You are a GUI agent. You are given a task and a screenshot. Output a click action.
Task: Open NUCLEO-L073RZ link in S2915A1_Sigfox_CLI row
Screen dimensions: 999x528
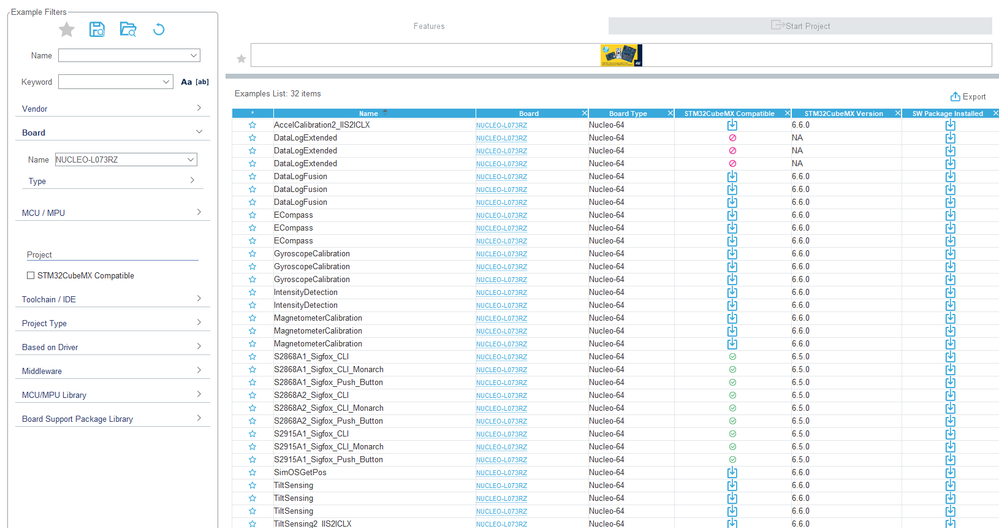(501, 434)
